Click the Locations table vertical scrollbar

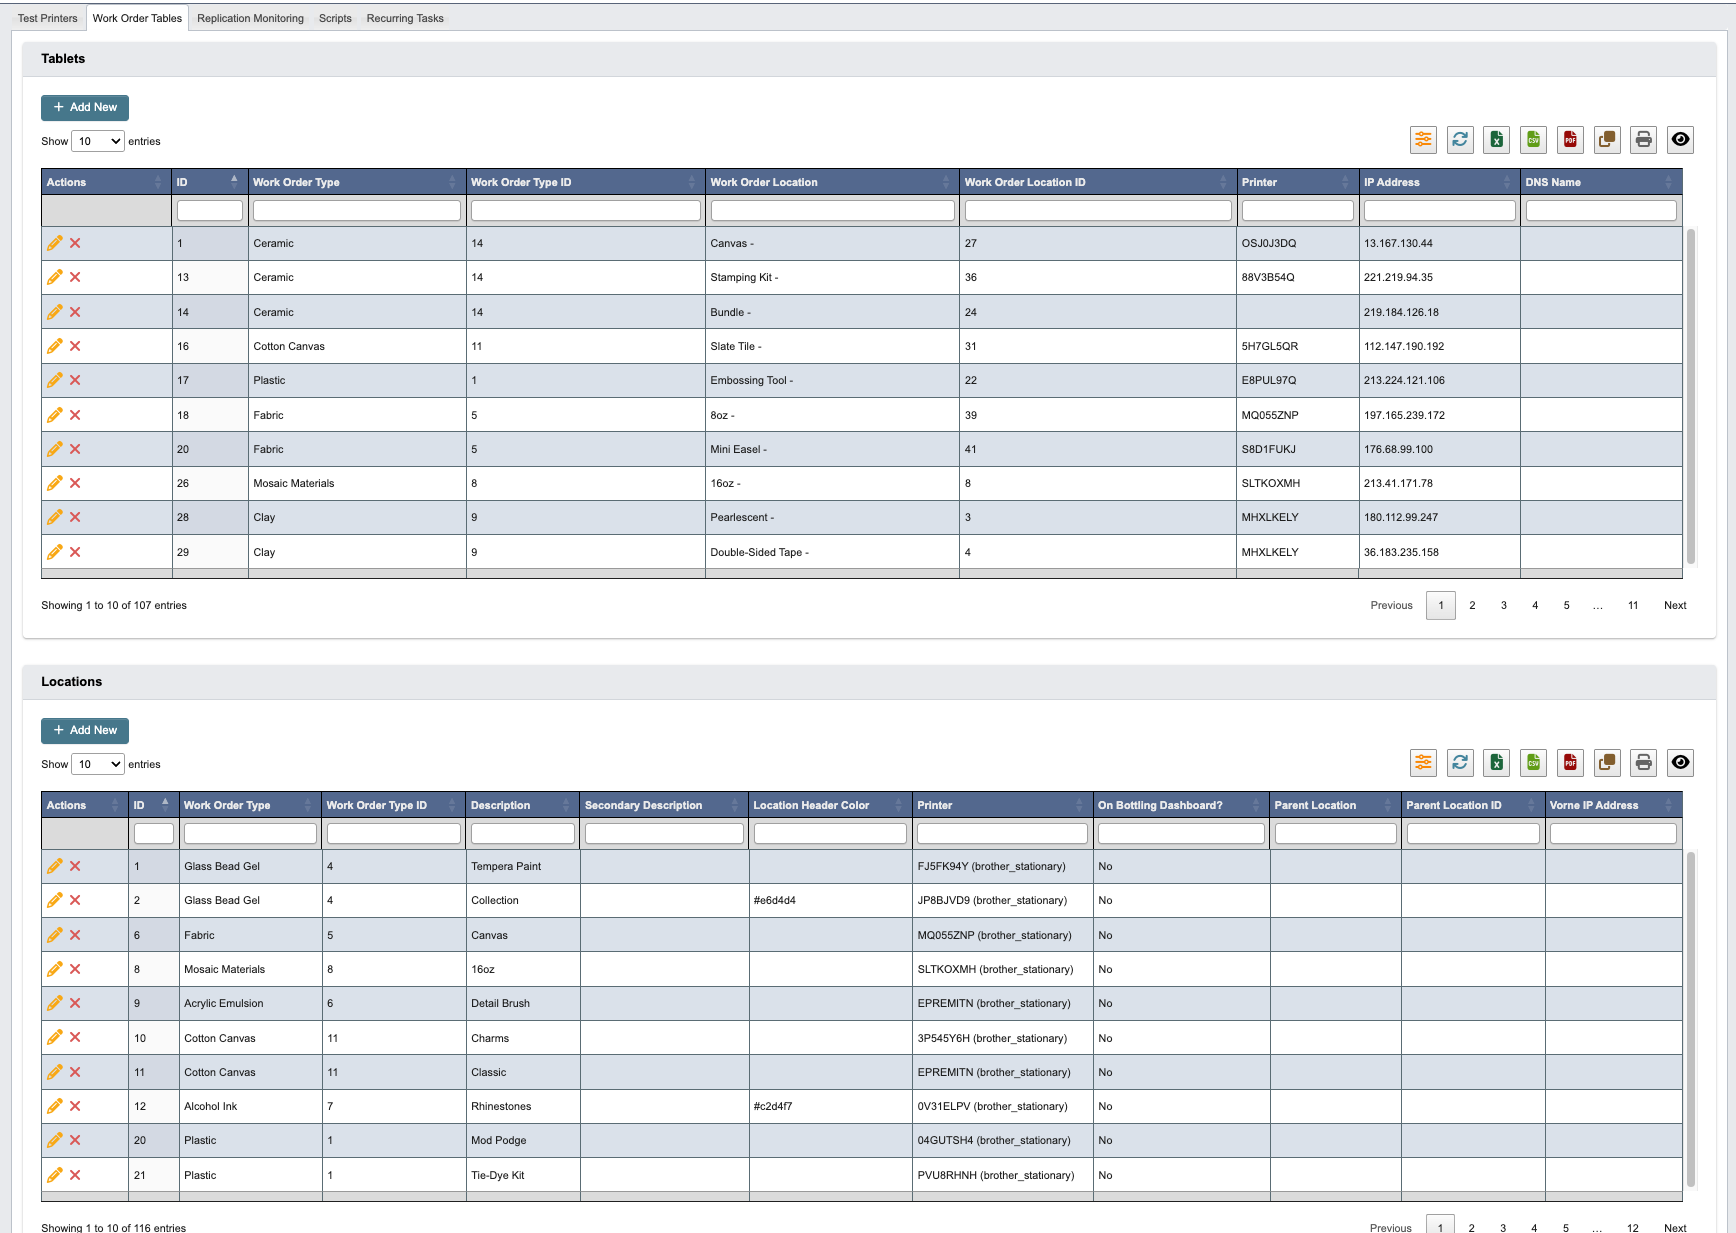[1691, 1019]
